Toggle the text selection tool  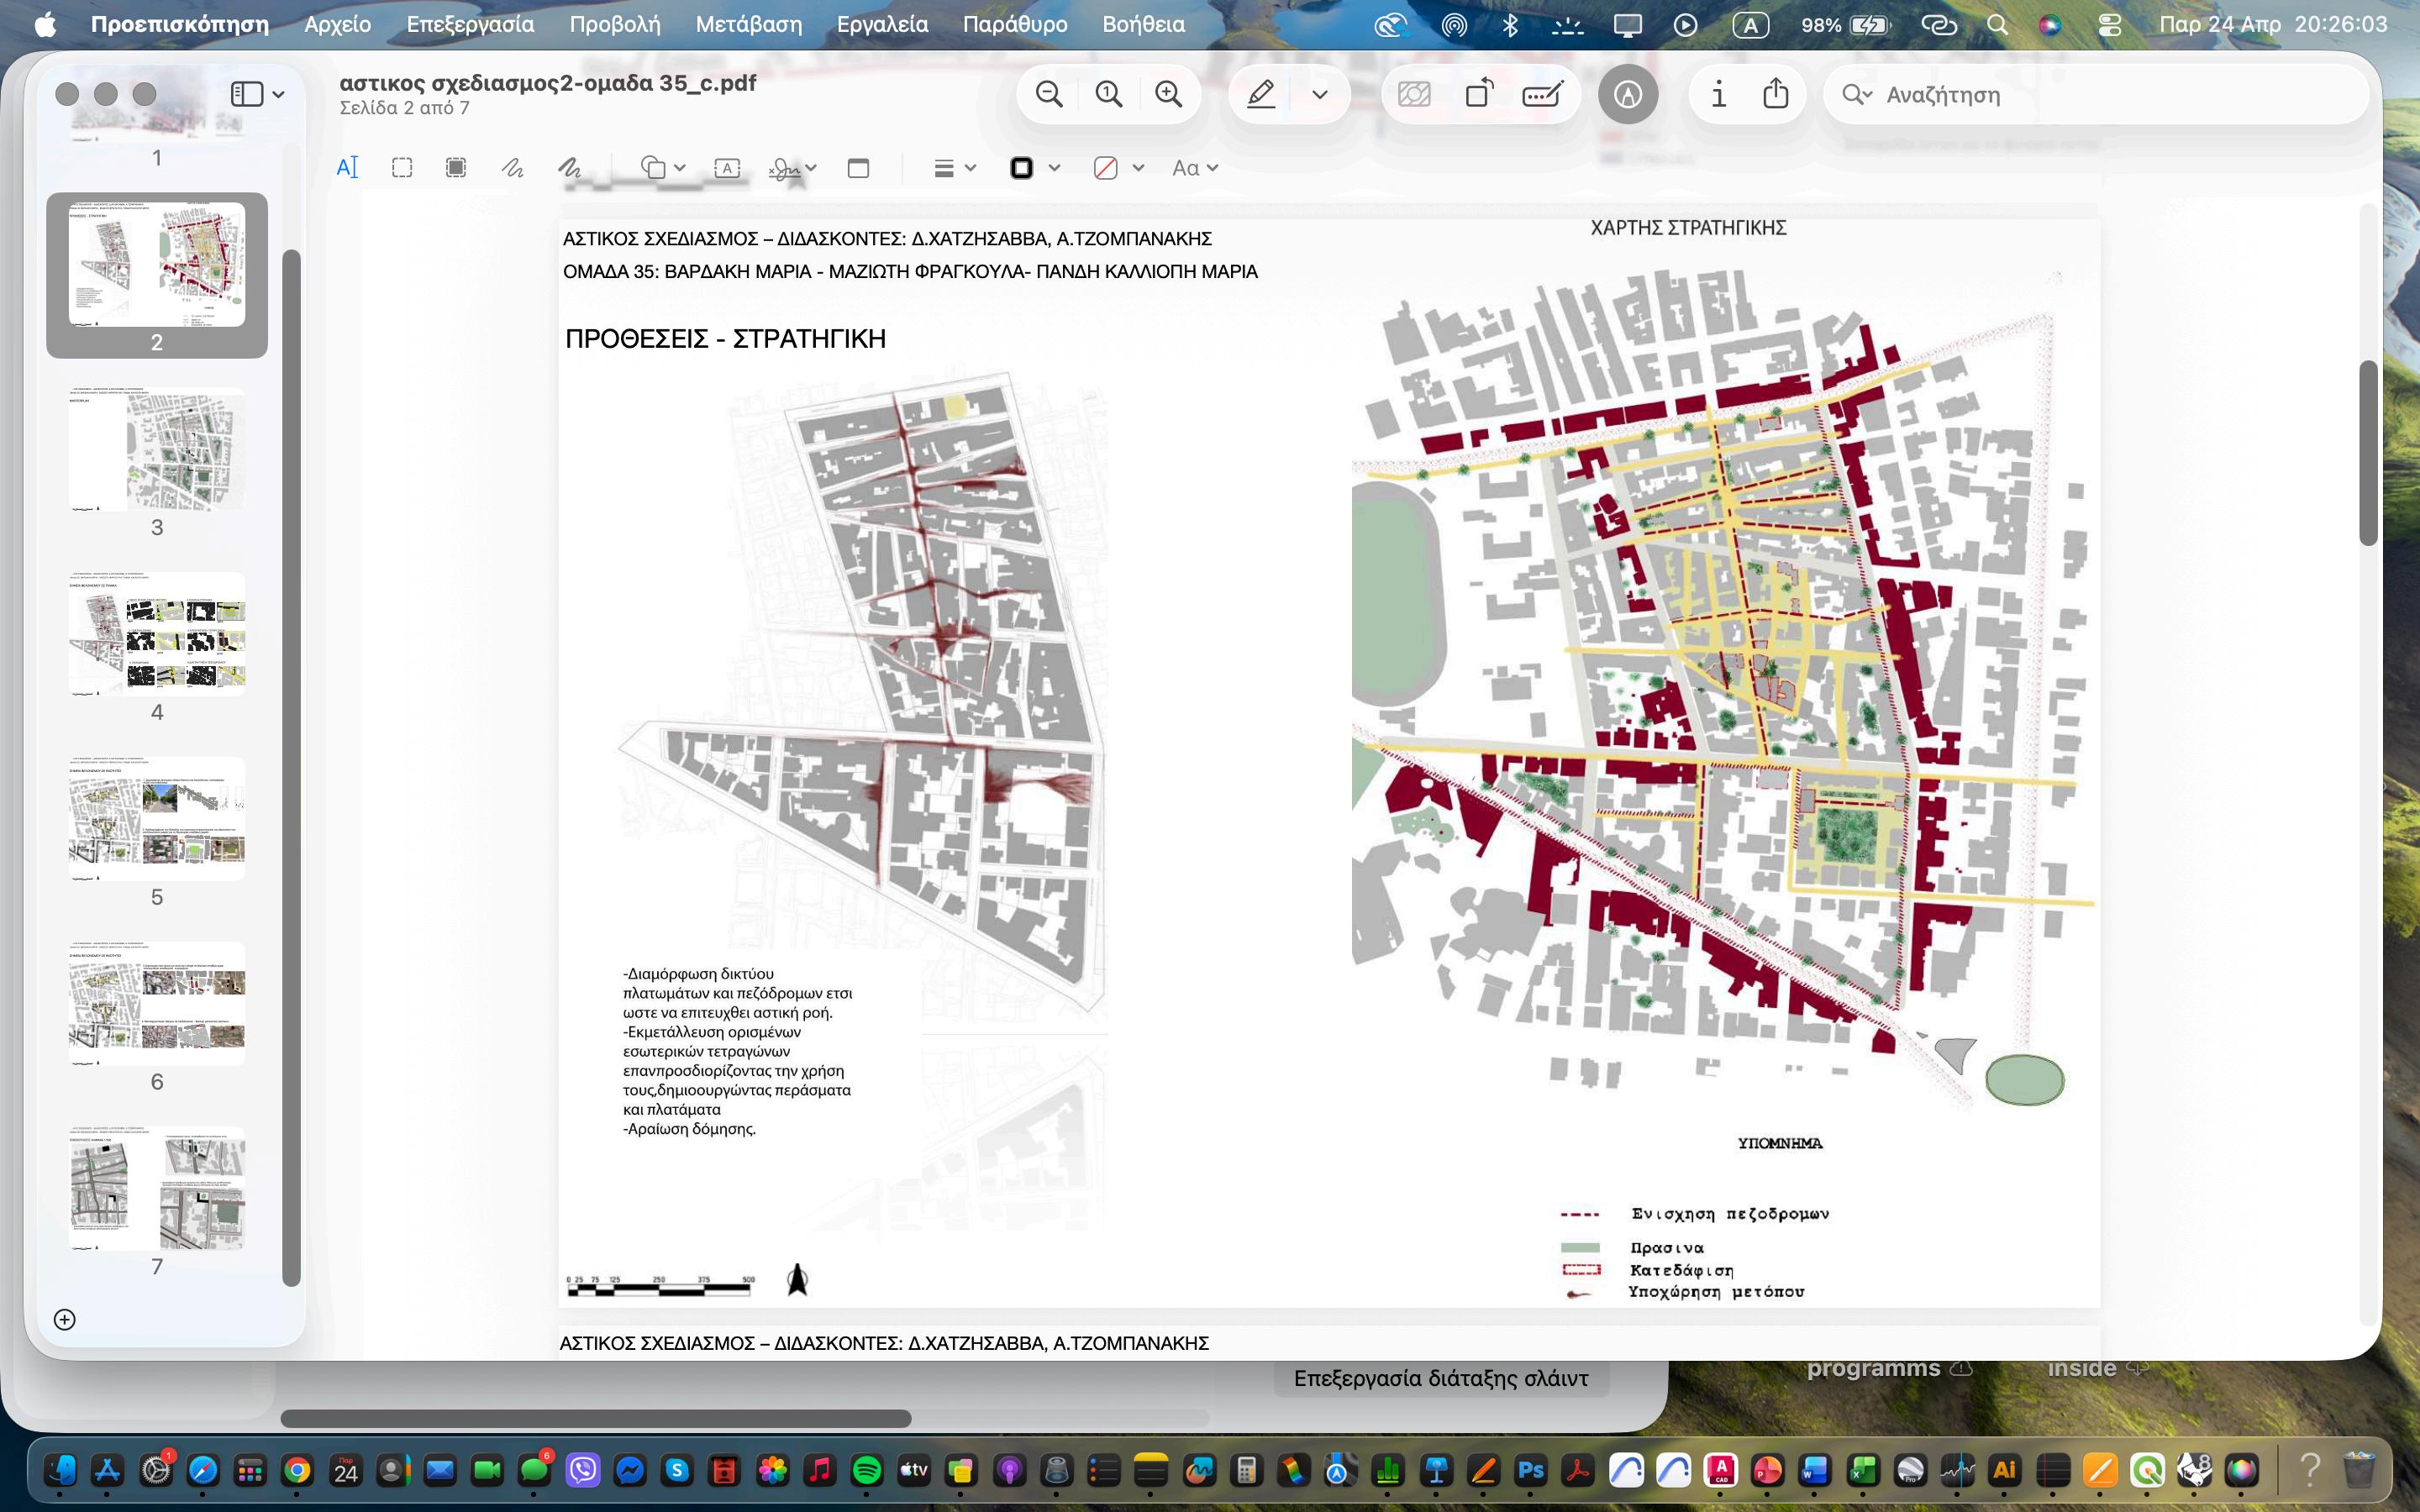coord(347,168)
